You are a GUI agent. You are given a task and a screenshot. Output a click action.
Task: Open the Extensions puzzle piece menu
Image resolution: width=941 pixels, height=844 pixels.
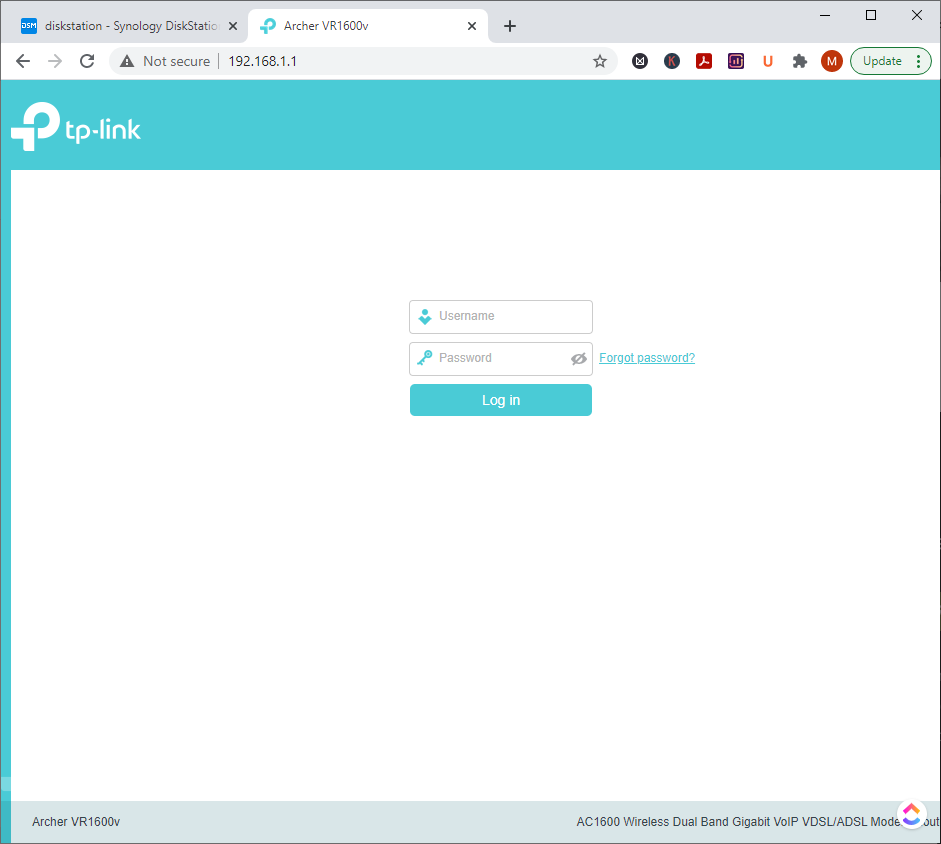coord(799,61)
